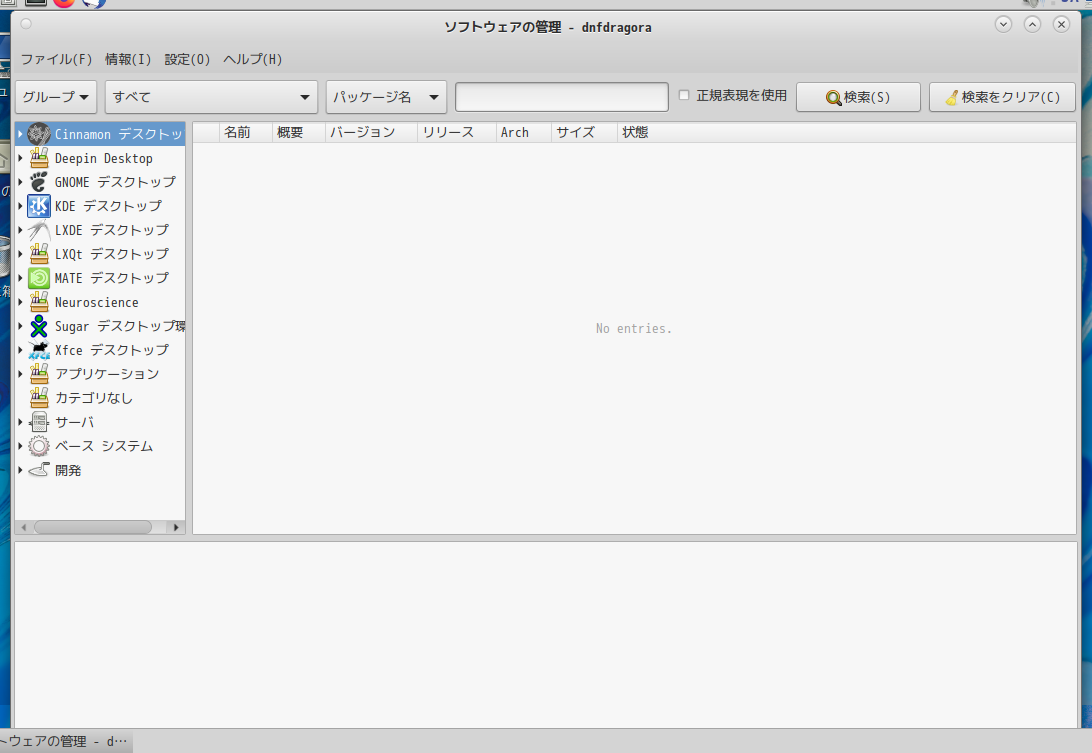Expand the ベース システム tree node
The image size is (1092, 753).
(20, 446)
